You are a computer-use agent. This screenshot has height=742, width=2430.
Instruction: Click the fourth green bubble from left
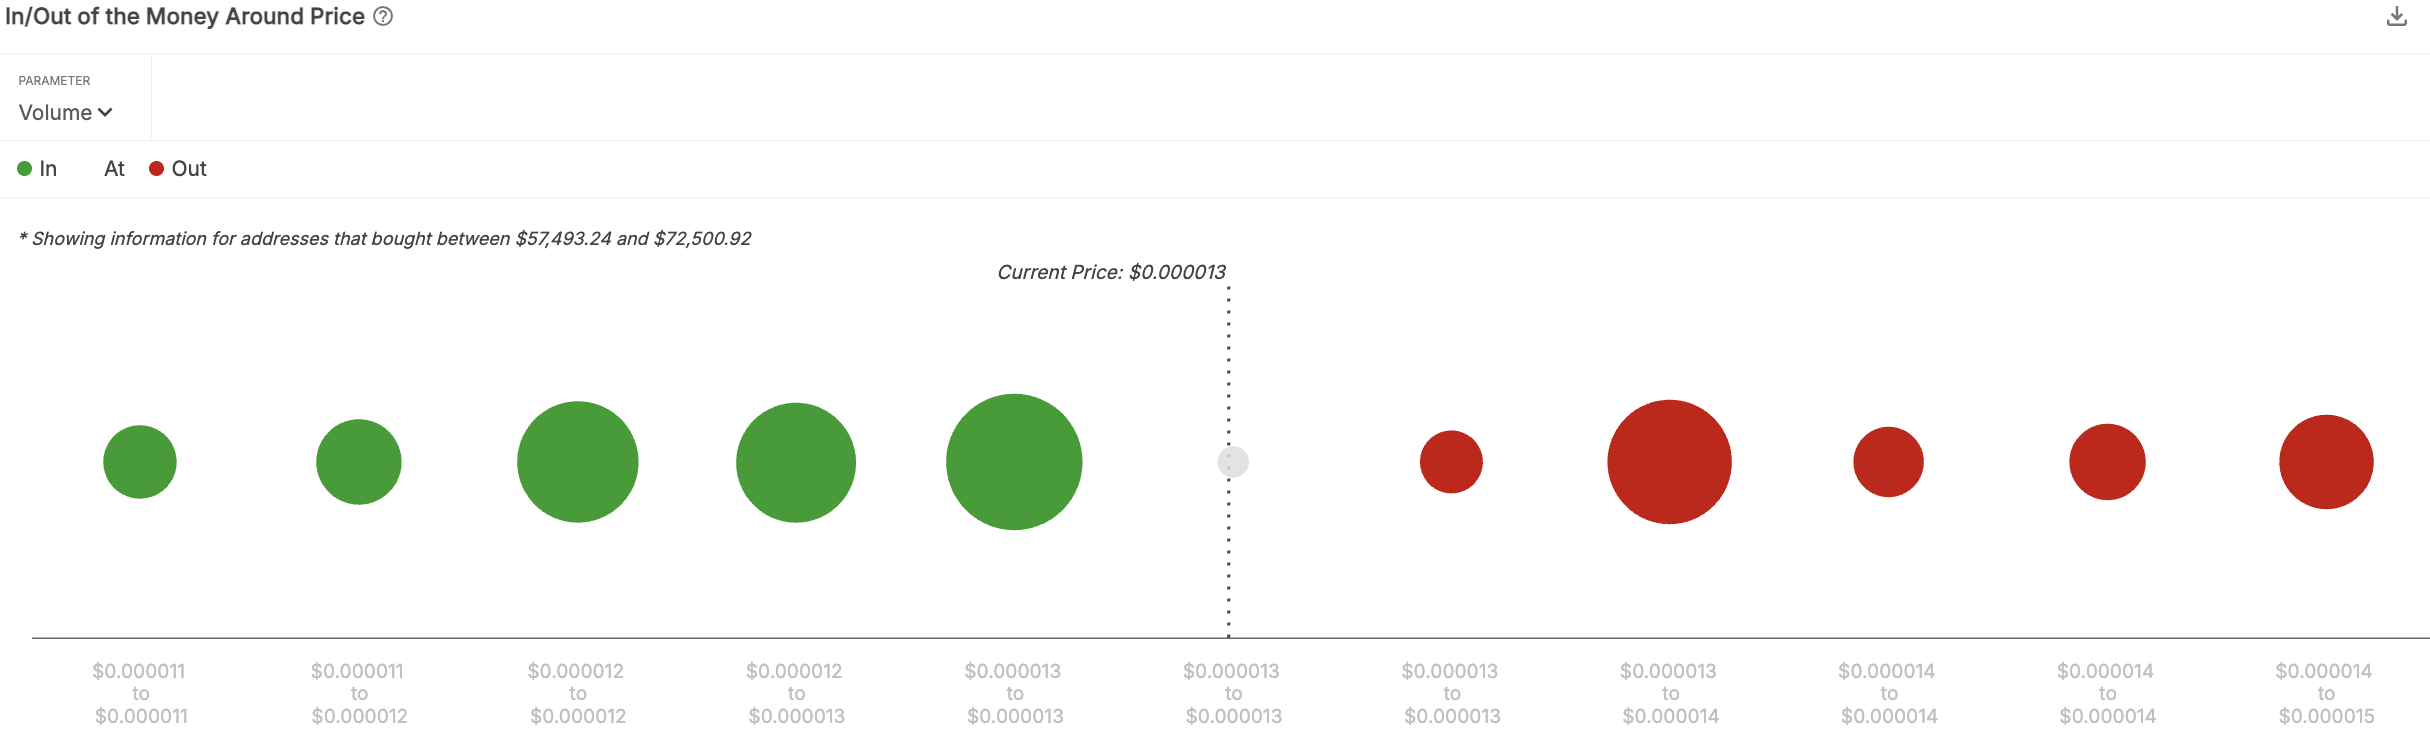point(796,462)
